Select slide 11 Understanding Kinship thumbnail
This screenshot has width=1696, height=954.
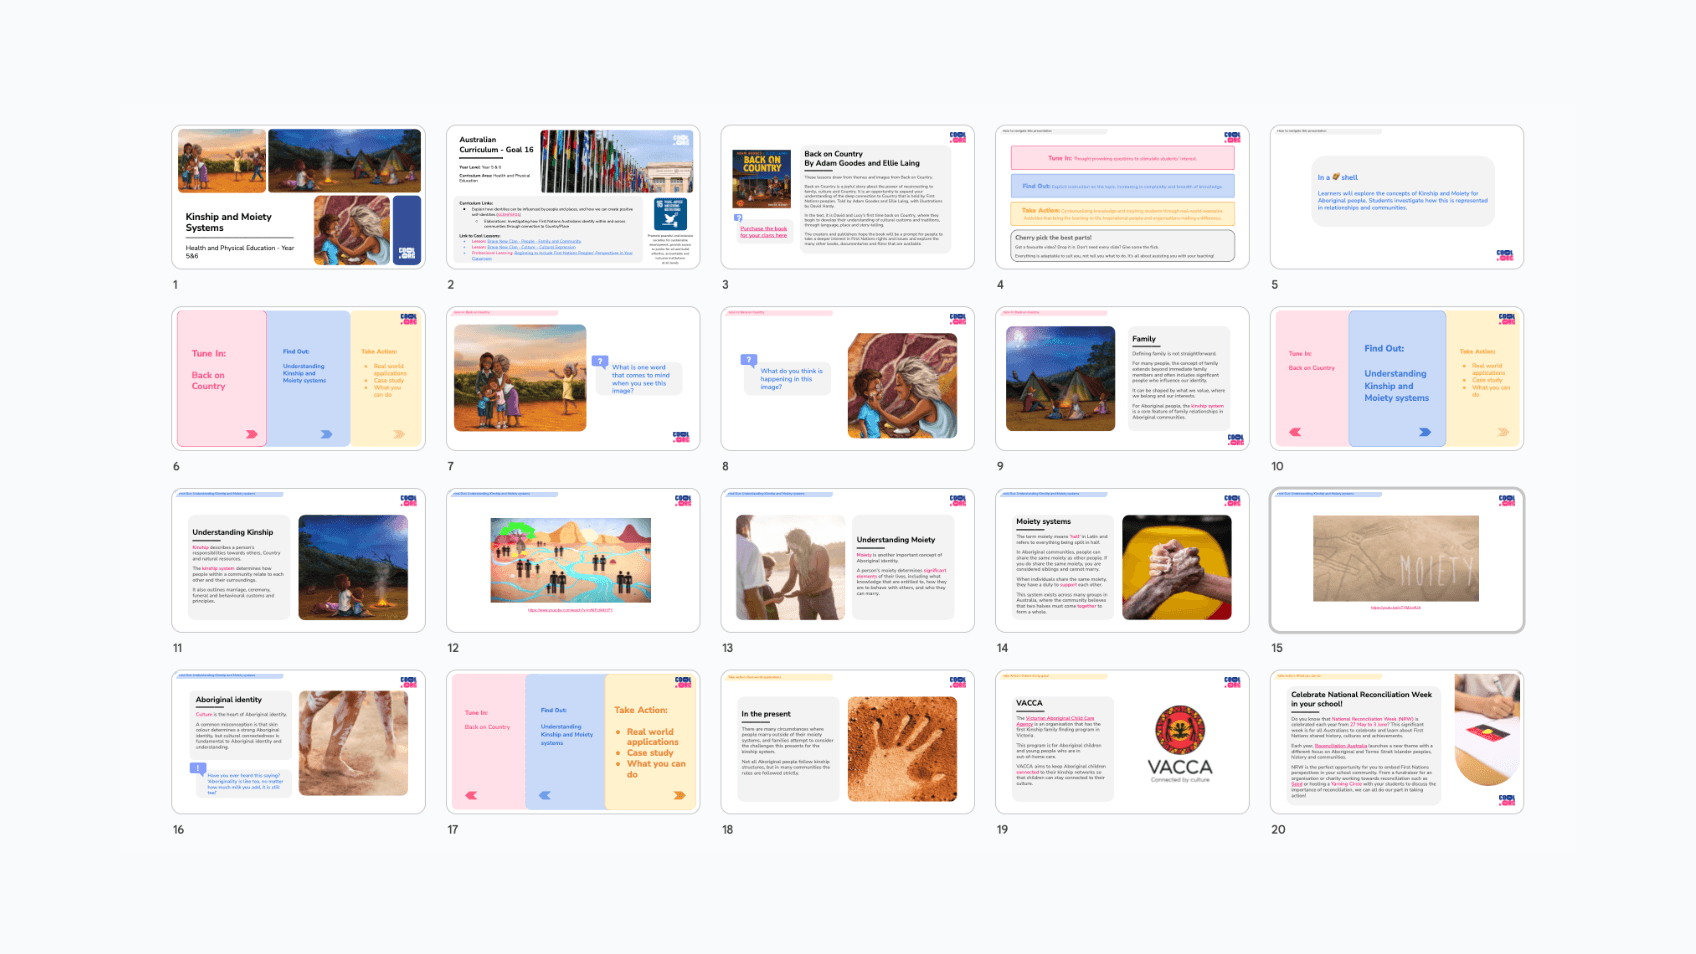pos(298,561)
